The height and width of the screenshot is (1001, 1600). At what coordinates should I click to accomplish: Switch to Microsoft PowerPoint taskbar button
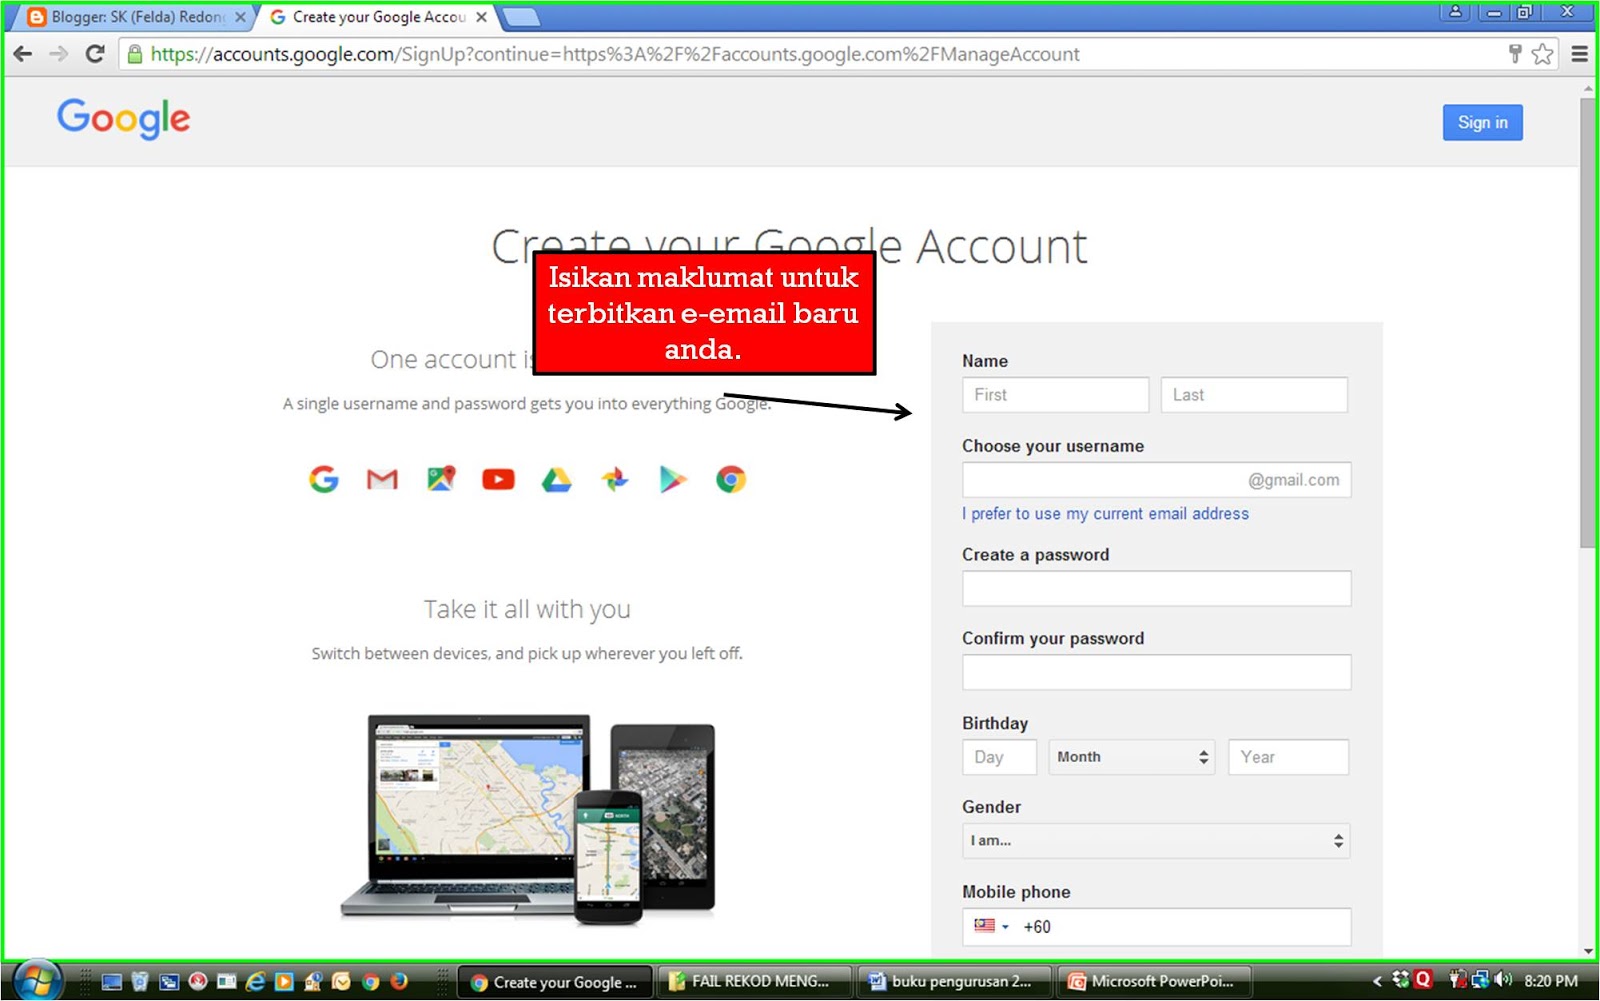point(1155,981)
